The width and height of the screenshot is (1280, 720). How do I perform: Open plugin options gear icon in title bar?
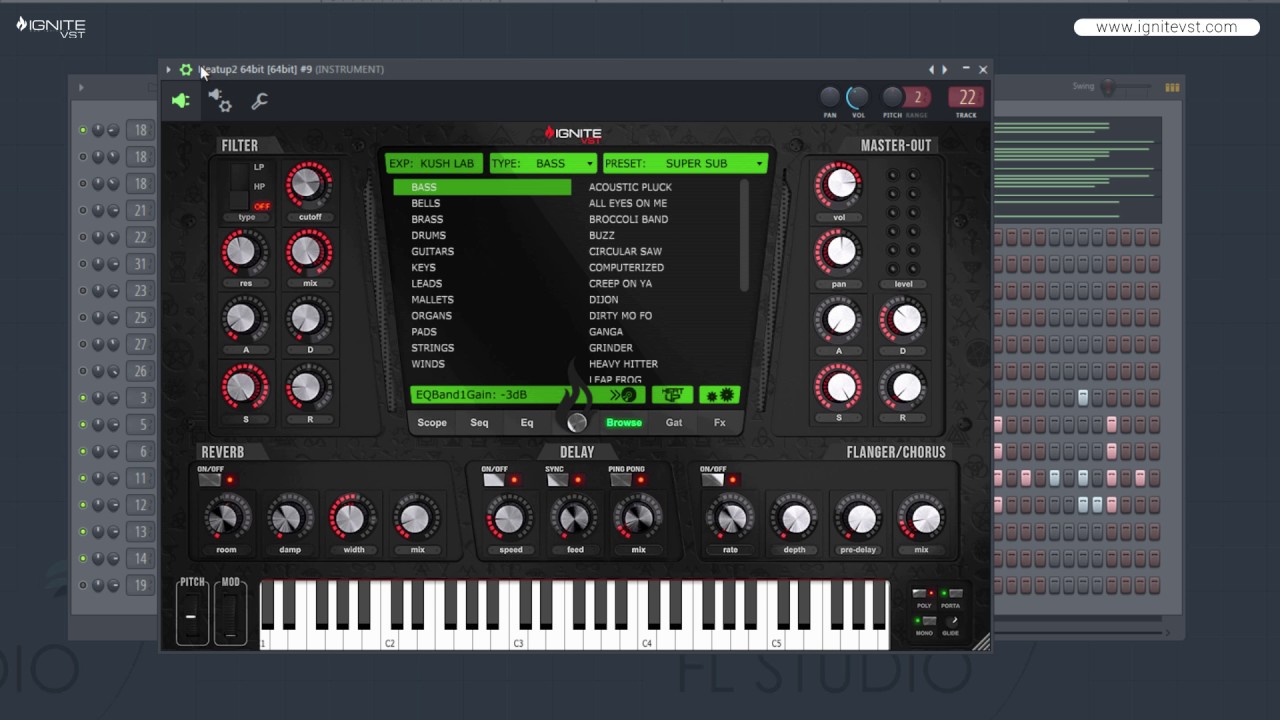tap(185, 69)
